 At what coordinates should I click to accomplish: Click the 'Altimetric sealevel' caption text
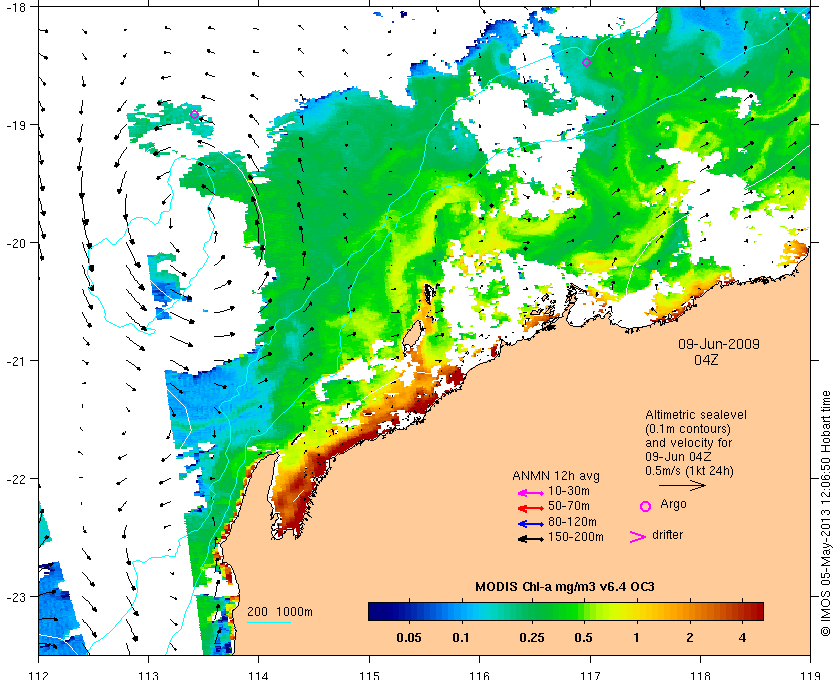(x=696, y=415)
